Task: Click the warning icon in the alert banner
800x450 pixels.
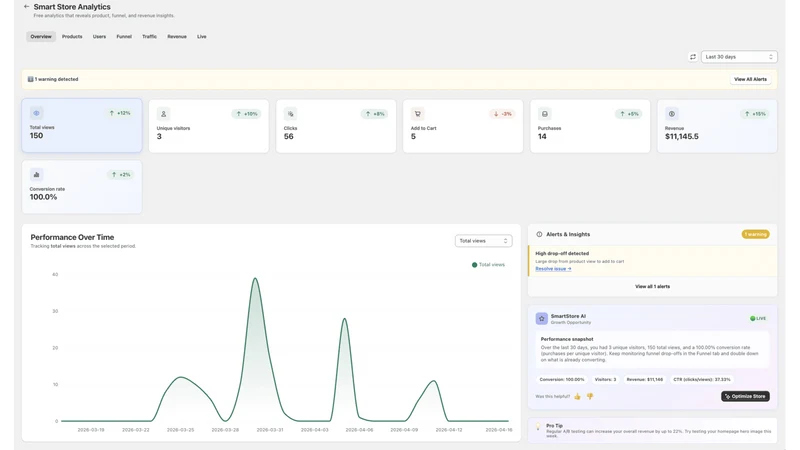Action: [x=30, y=79]
